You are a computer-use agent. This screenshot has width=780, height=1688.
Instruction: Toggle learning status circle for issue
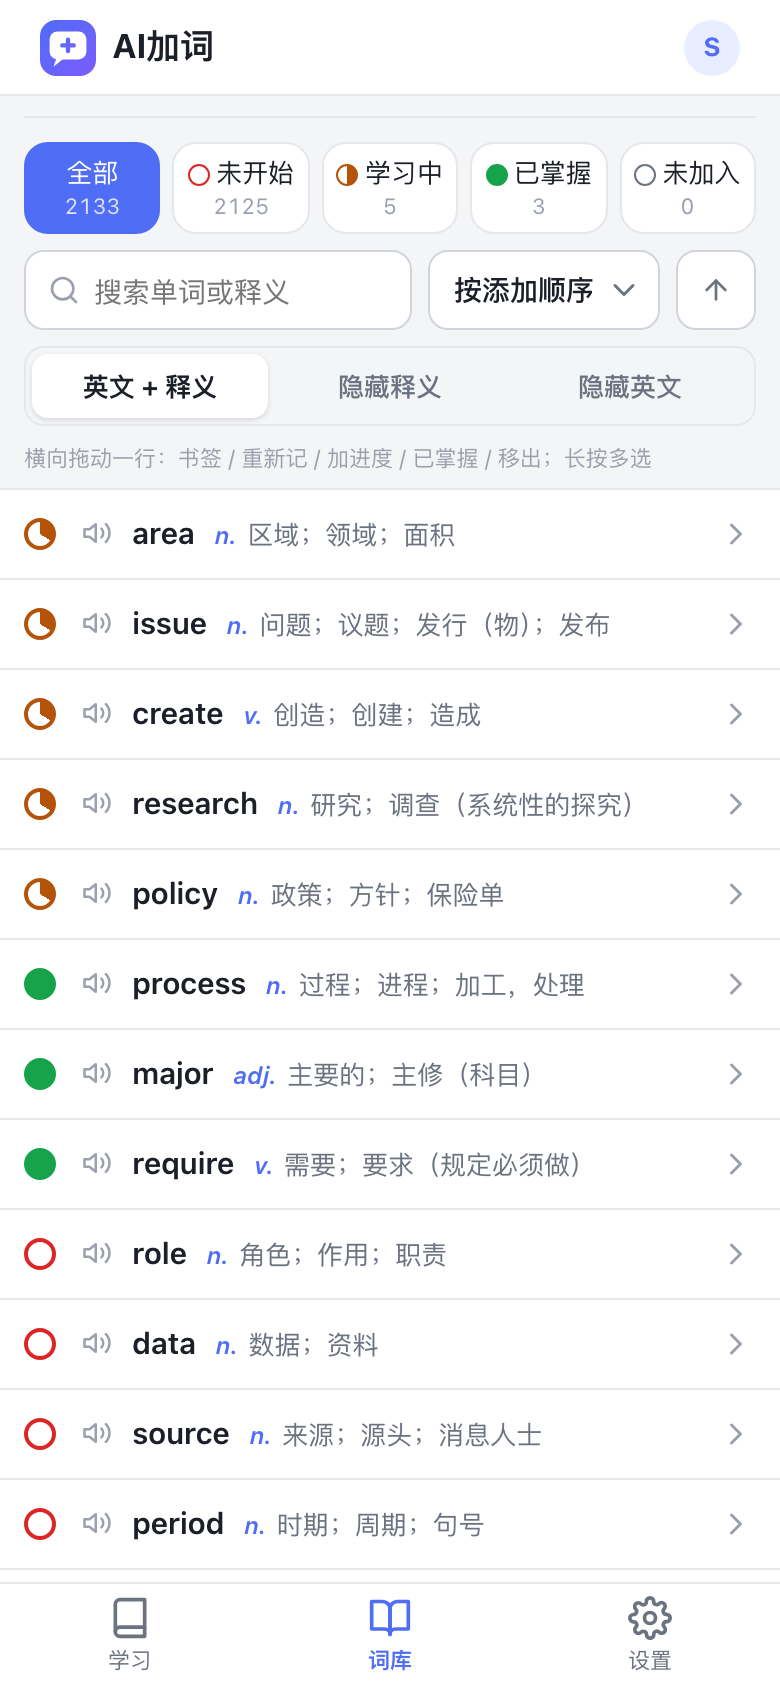pos(40,624)
